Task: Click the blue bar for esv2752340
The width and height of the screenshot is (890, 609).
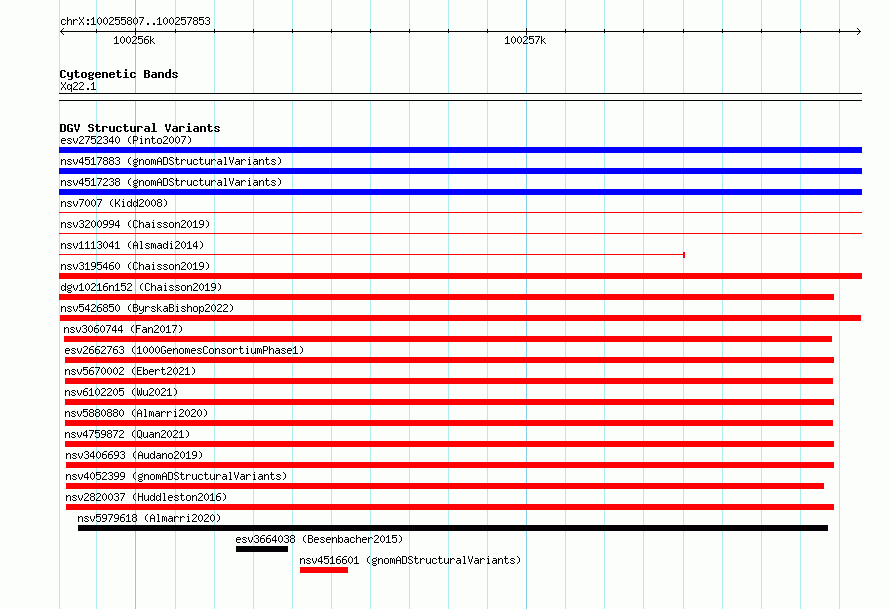Action: [x=460, y=150]
